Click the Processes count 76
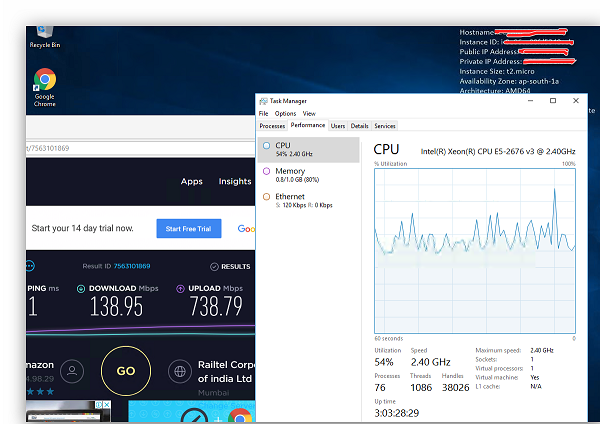This screenshot has height=424, width=600. (380, 388)
